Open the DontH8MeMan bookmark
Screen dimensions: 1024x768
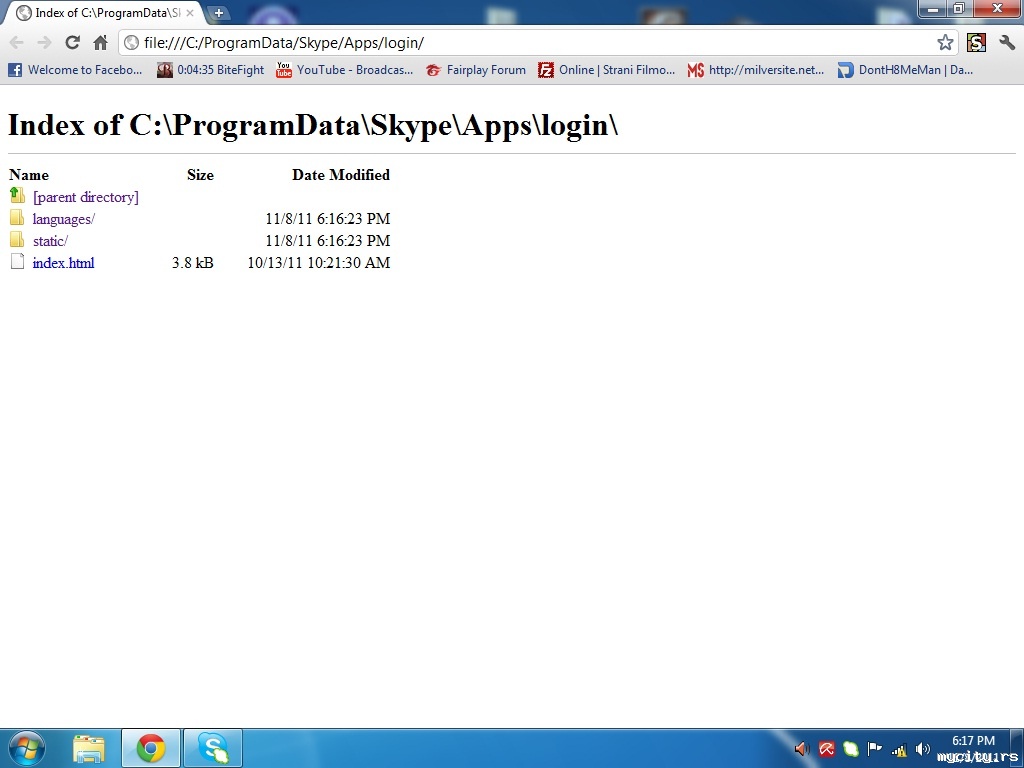[x=905, y=70]
